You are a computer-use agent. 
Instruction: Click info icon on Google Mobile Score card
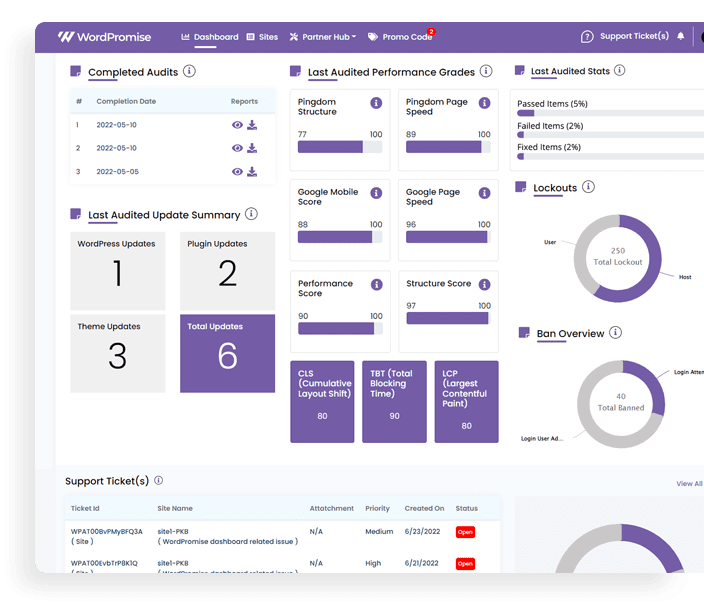(x=376, y=193)
